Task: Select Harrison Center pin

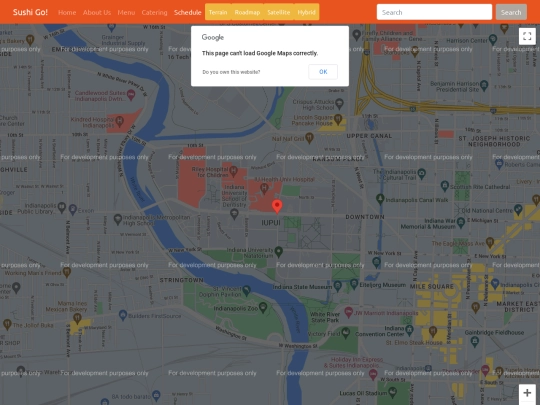Action: (x=493, y=39)
